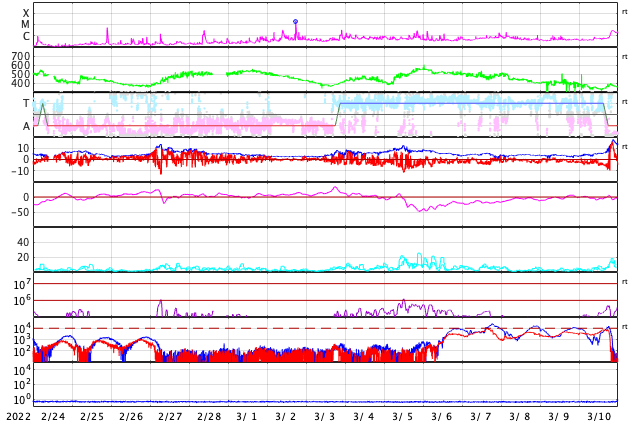Select the 3/ 1 date label
The height and width of the screenshot is (424, 634).
point(247,417)
